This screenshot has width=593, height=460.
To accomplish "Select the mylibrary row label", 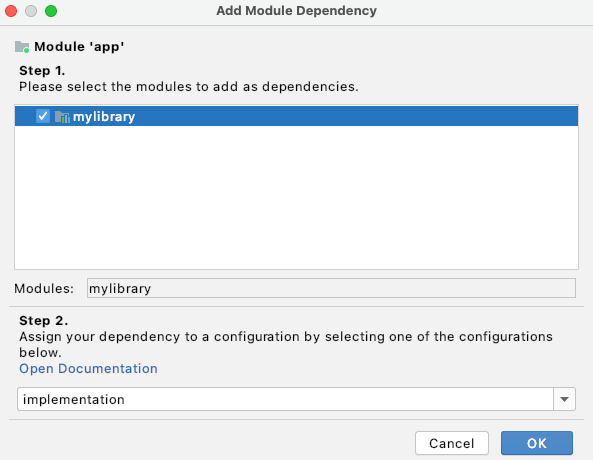I will [104, 117].
